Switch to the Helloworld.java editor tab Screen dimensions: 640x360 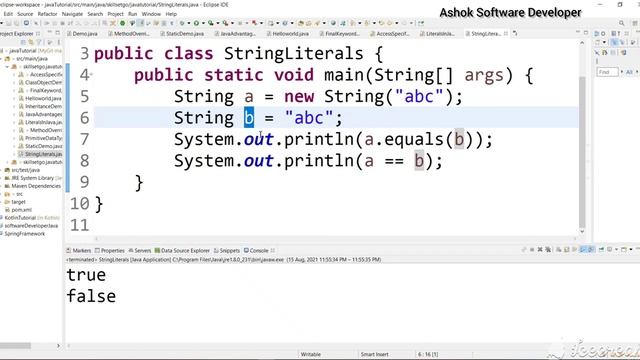pyautogui.click(x=287, y=33)
